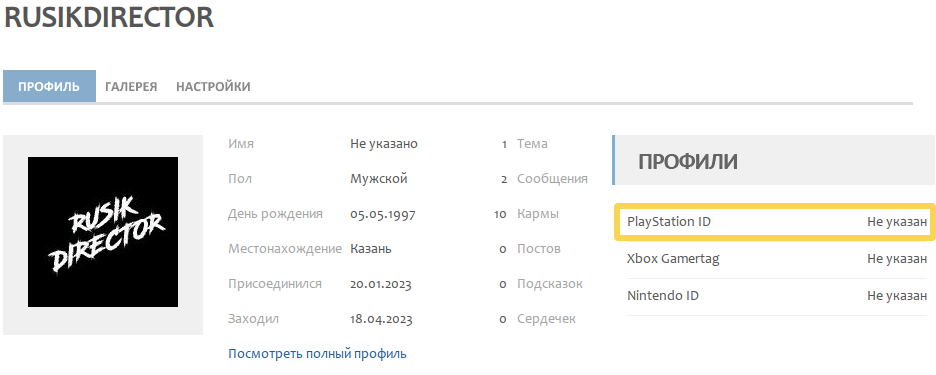Click the RUSIKDIRECTOR page heading
Screen dimensions: 936x375
pyautogui.click(x=109, y=17)
